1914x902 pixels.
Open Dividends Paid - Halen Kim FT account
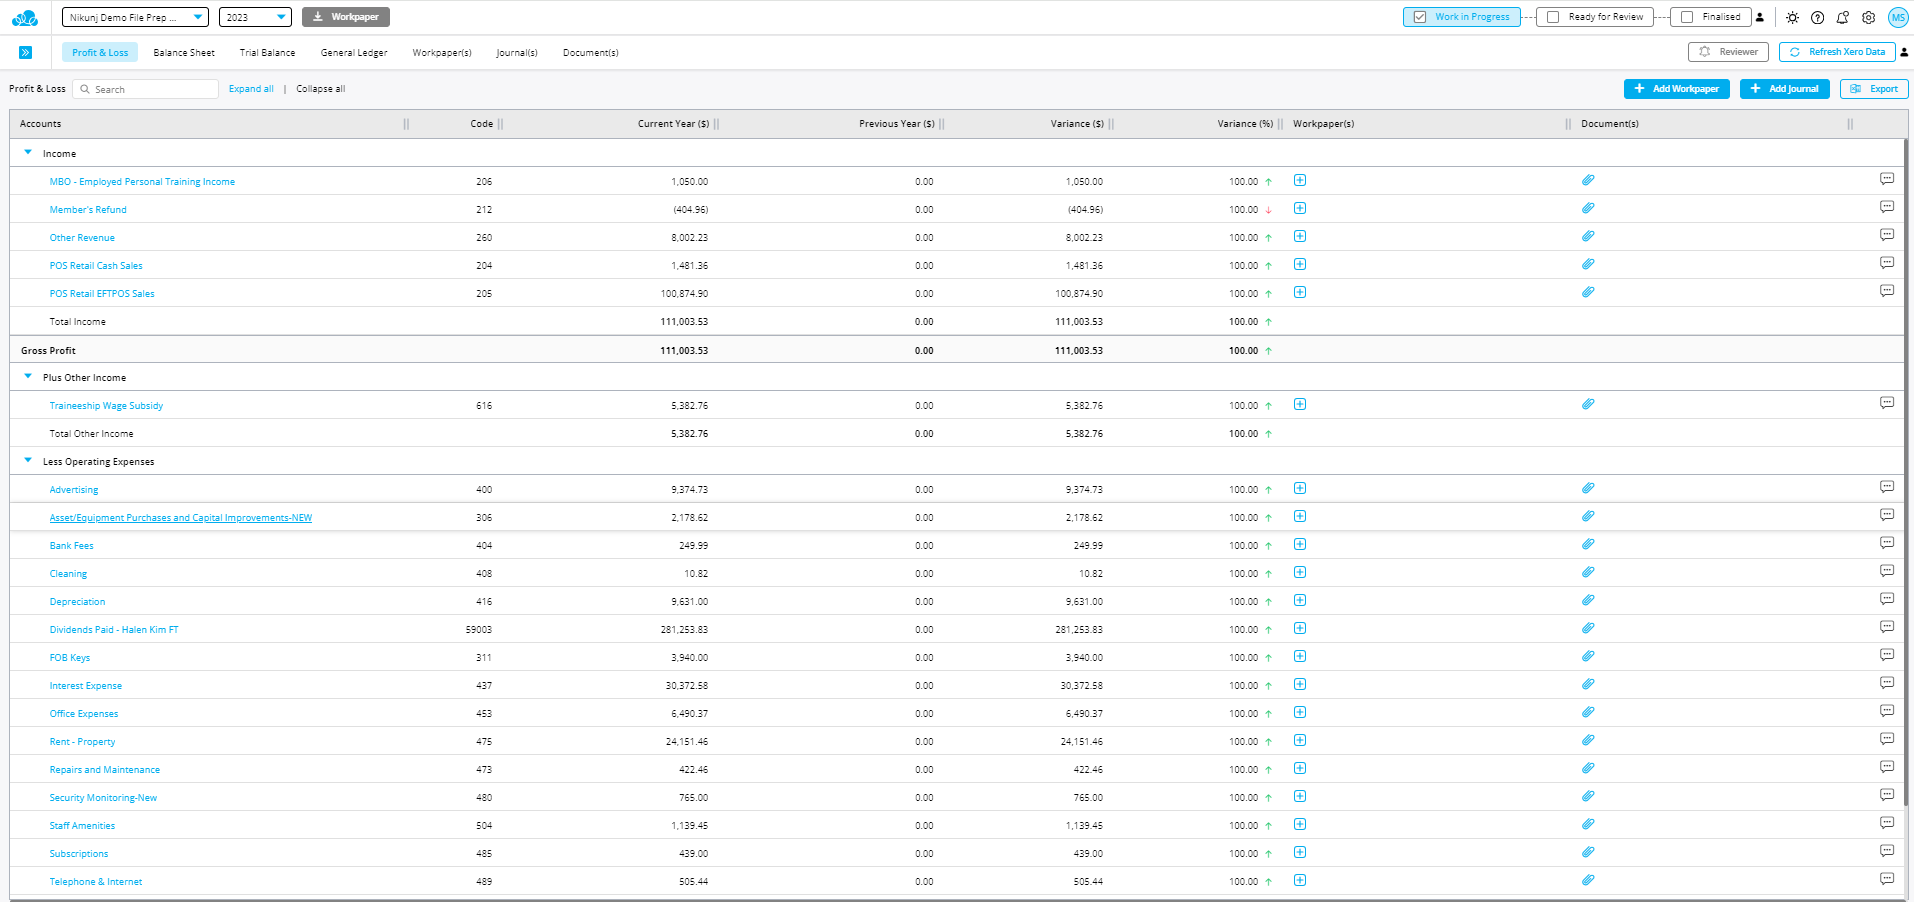click(x=114, y=630)
